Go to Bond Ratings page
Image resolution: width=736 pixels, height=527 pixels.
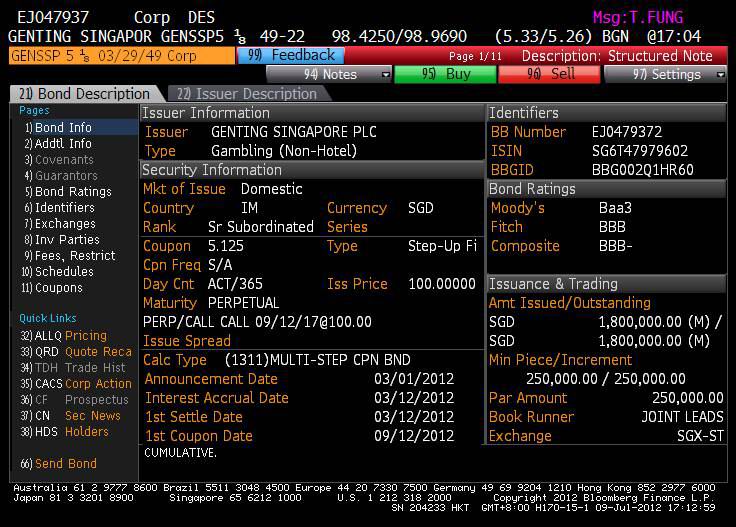tap(69, 191)
